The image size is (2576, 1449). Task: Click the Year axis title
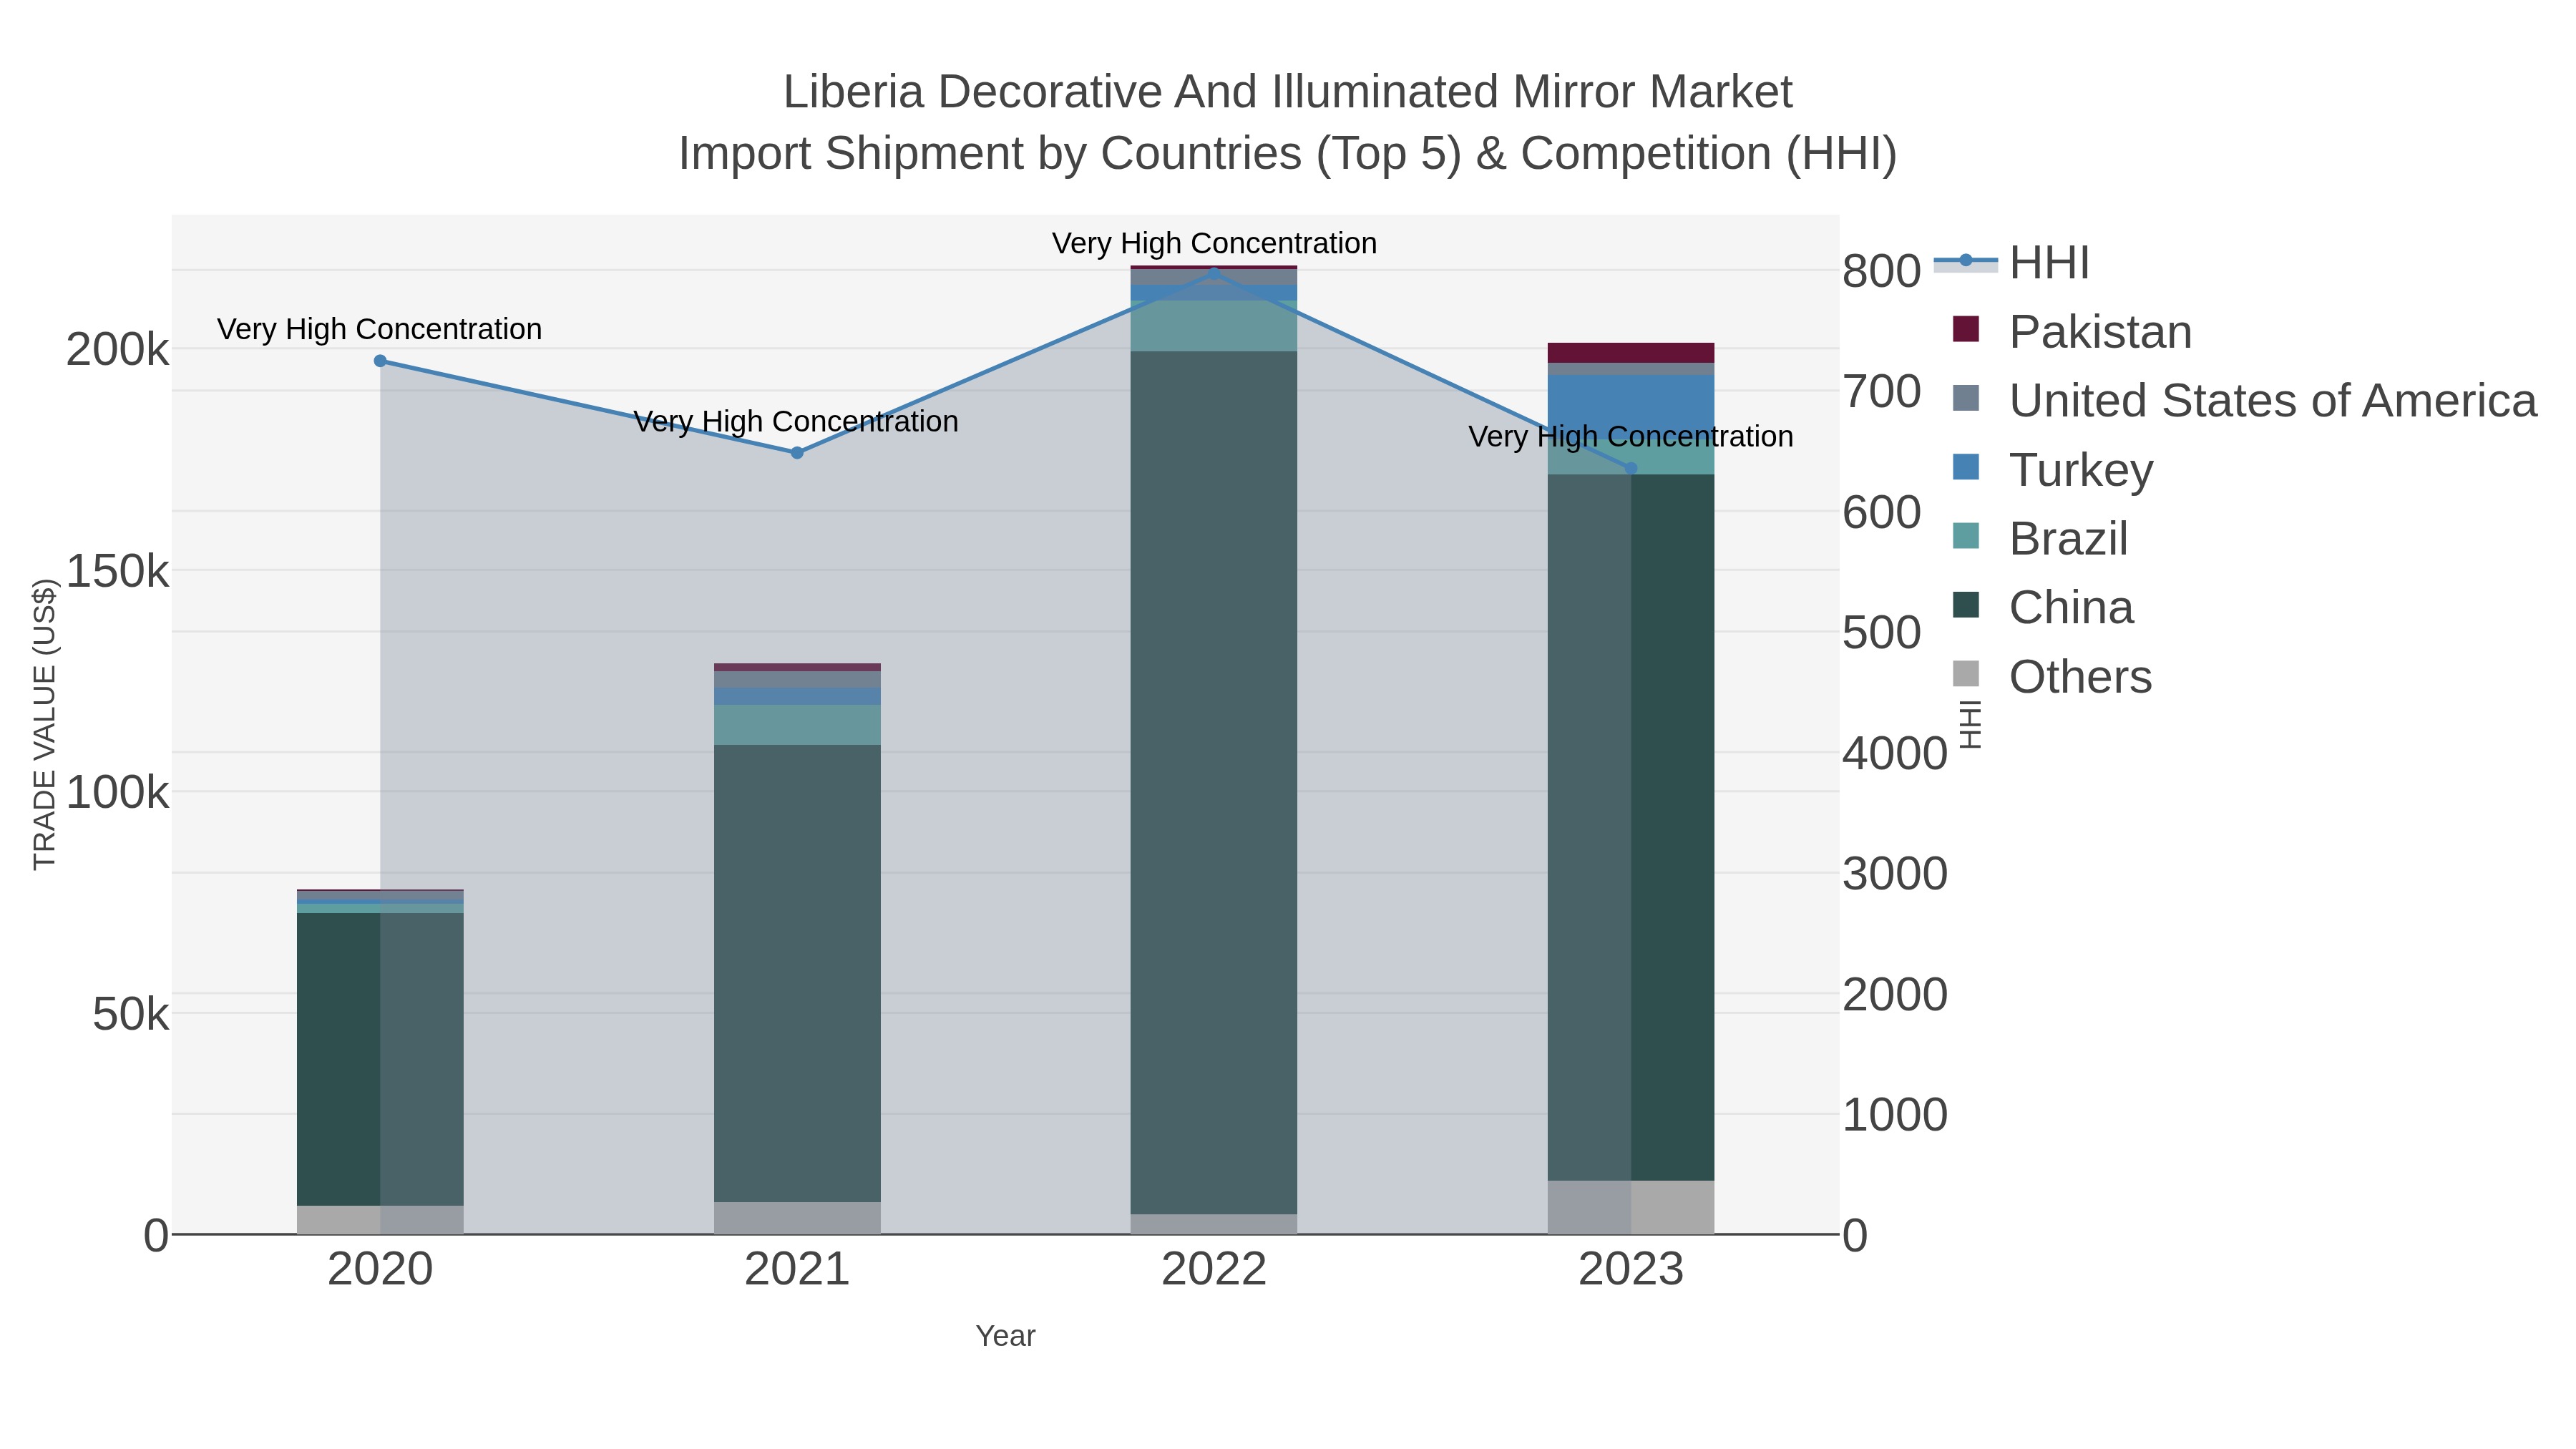click(x=1006, y=1336)
